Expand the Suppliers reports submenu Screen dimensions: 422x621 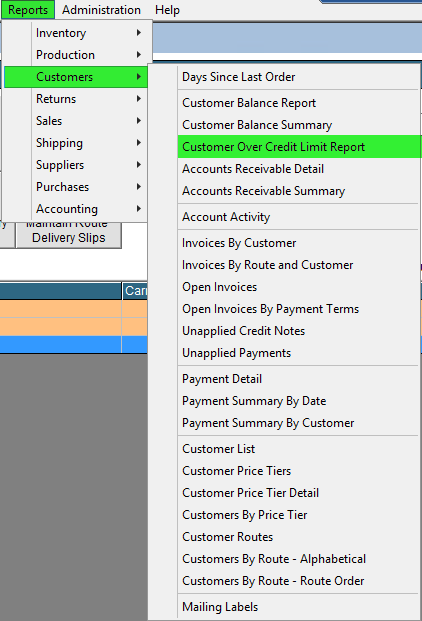tap(75, 165)
